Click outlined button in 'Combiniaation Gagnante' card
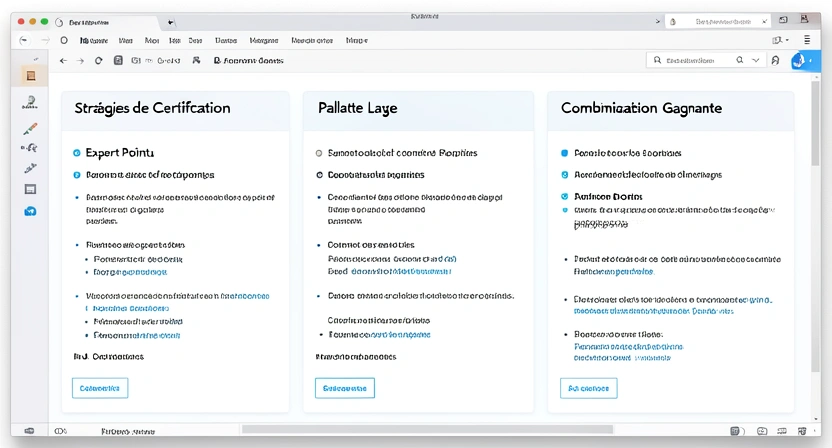 pos(588,388)
